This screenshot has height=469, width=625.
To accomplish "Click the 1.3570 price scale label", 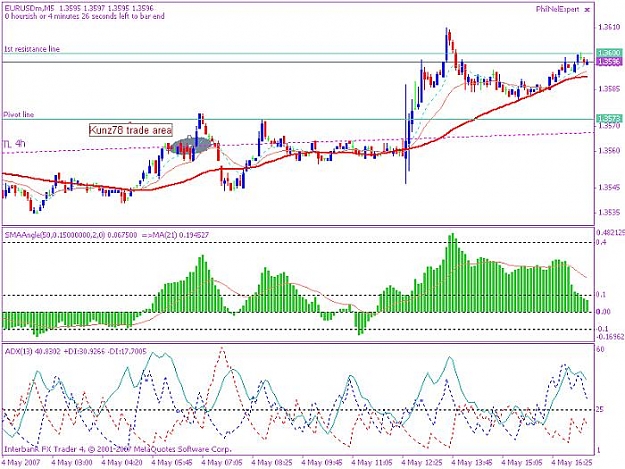I will (609, 126).
